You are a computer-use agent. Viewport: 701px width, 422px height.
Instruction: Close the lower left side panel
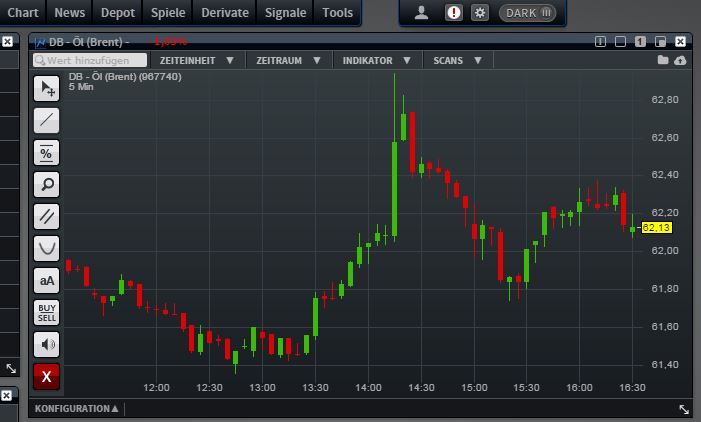(x=6, y=395)
